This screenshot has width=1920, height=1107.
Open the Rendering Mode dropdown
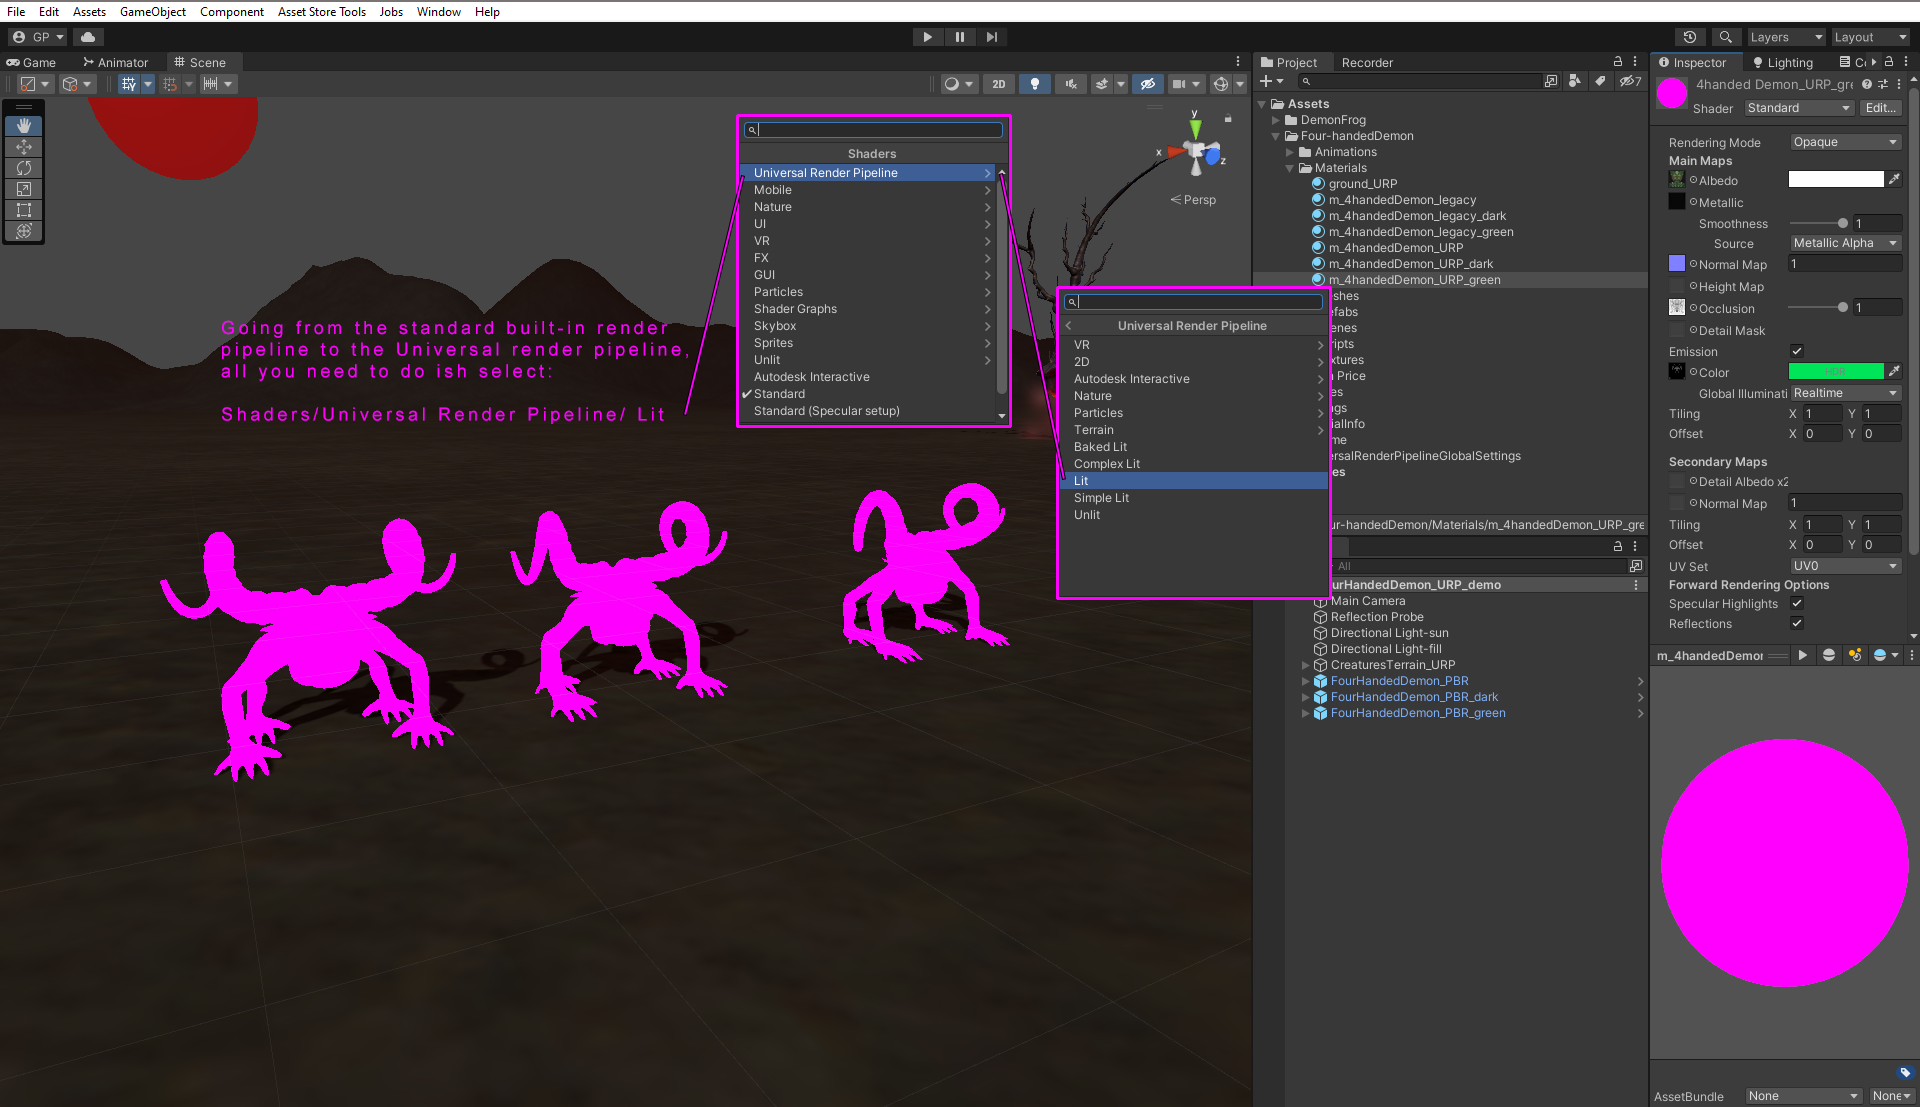pos(1844,142)
